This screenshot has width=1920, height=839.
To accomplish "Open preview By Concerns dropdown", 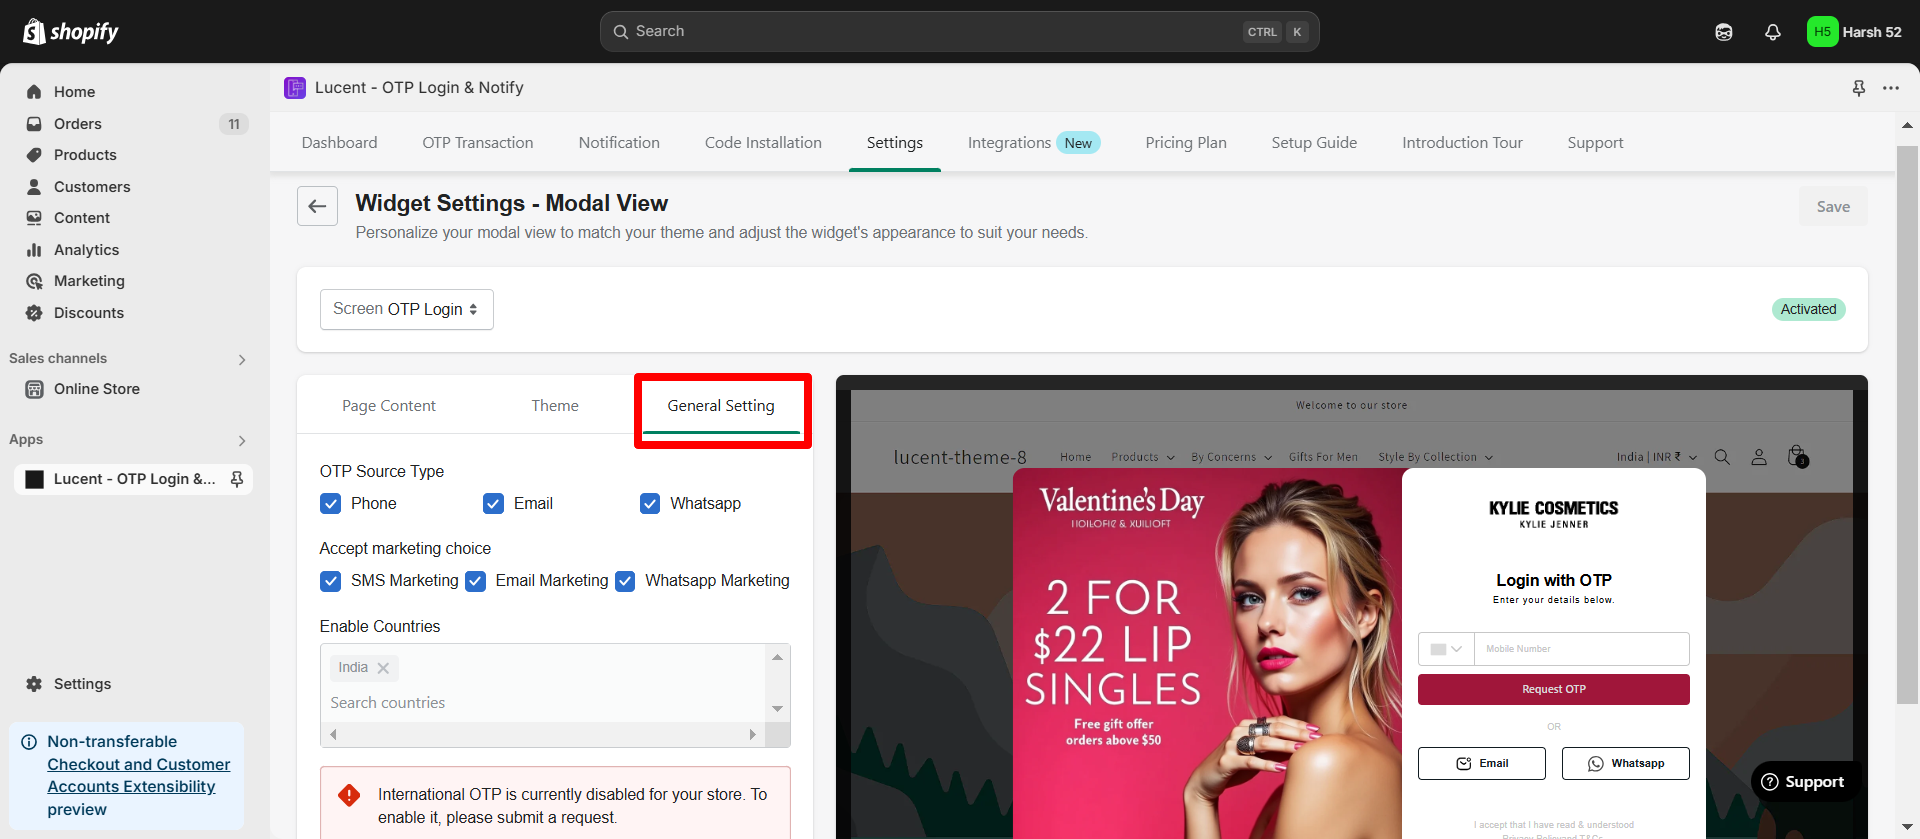I will (1231, 458).
